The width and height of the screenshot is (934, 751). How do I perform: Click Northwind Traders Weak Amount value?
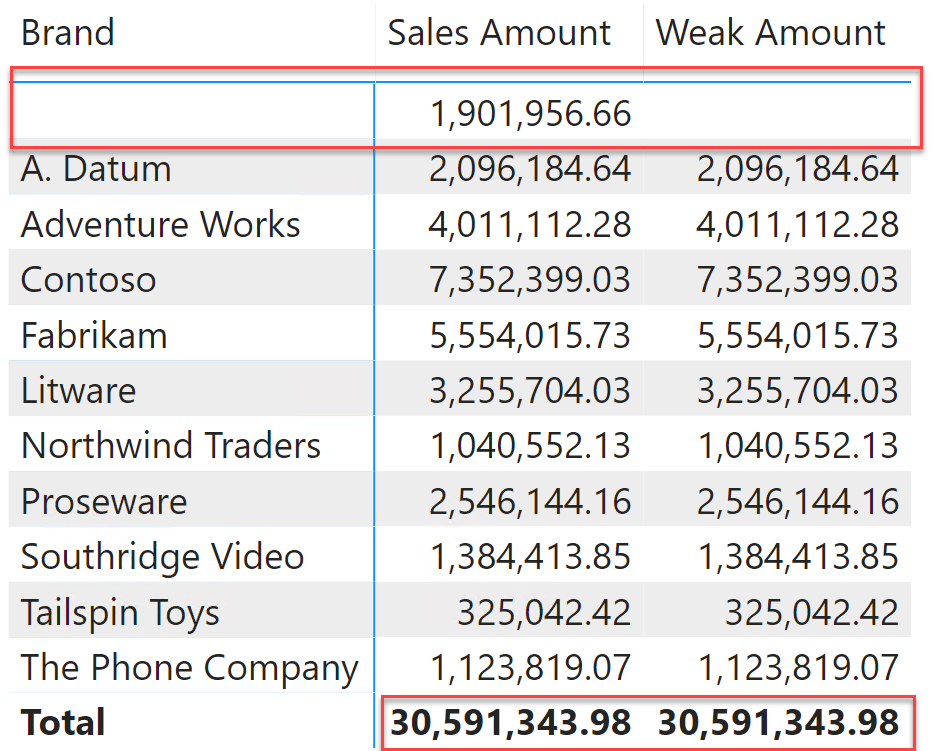[x=798, y=445]
